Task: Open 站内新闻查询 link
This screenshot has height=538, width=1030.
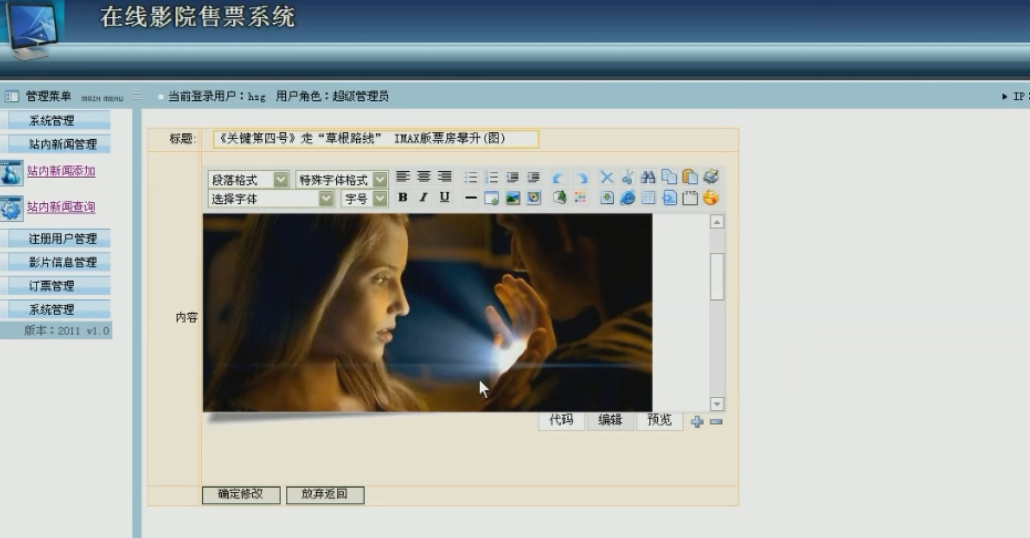Action: point(61,207)
